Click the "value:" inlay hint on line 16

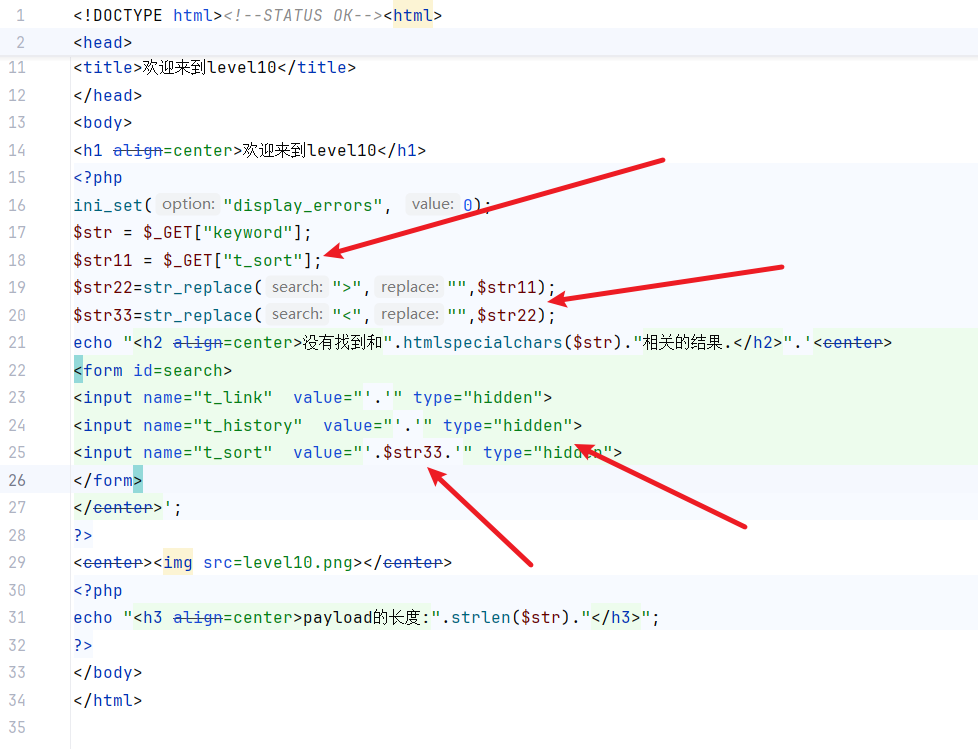pos(432,204)
